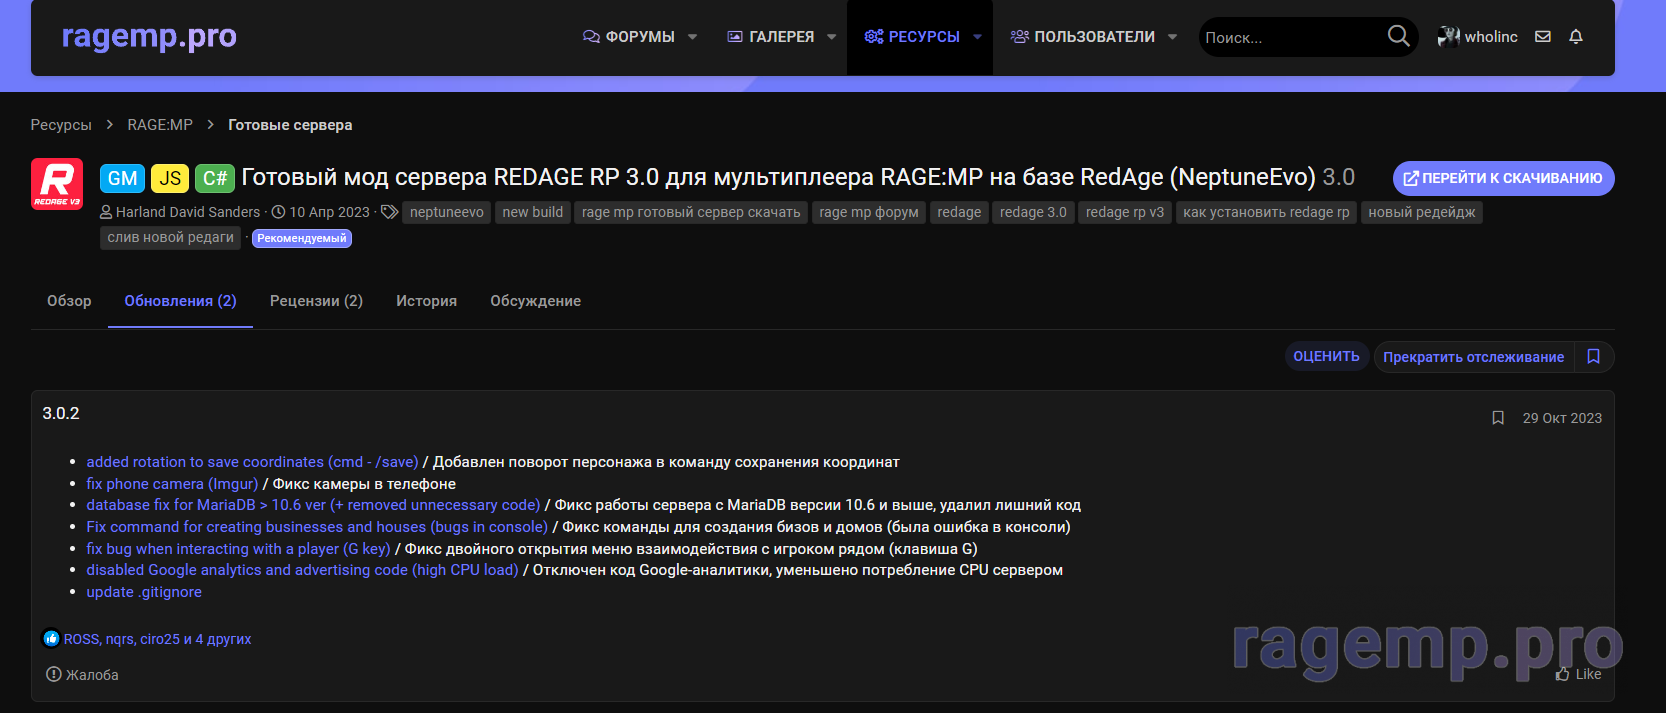Open the 3.0.2 update title

(x=61, y=414)
